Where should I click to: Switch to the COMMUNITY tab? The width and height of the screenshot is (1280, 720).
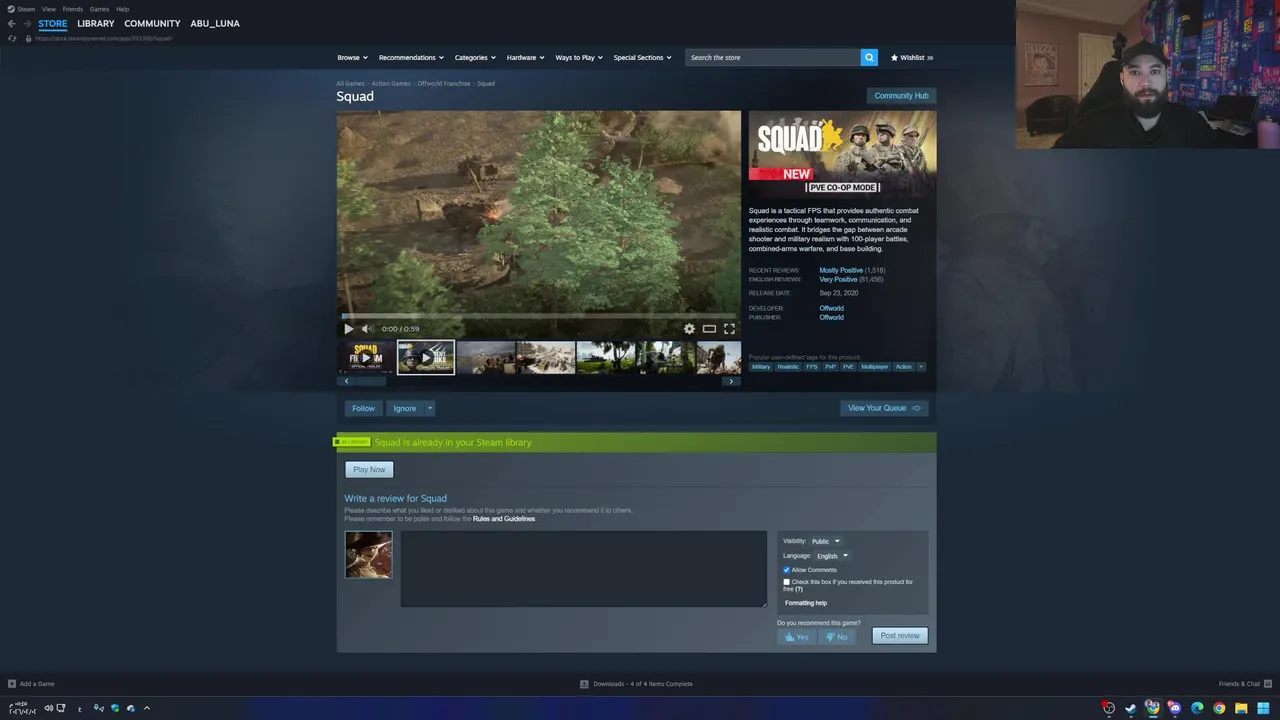(x=152, y=23)
